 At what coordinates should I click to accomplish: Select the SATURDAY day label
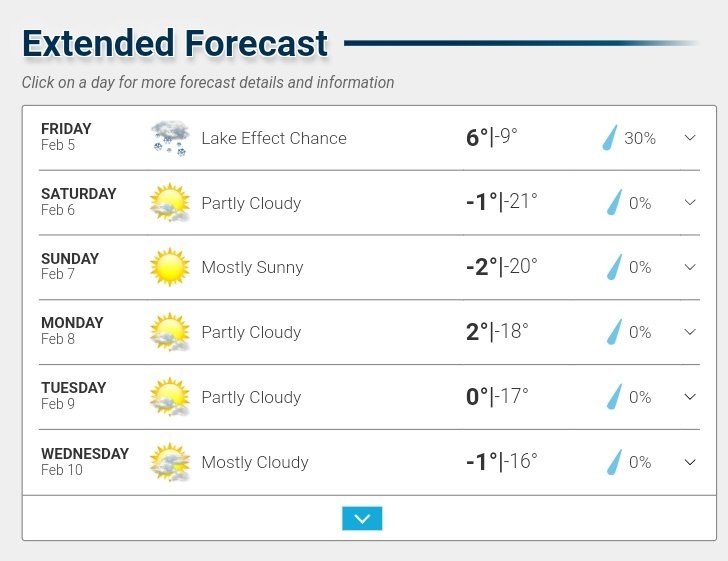[78, 194]
